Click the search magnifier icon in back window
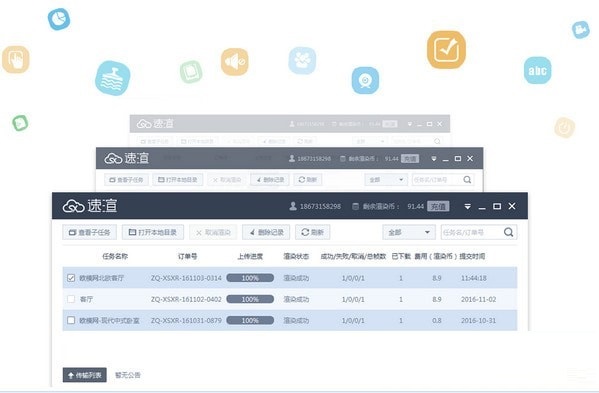The image size is (599, 393). click(437, 141)
